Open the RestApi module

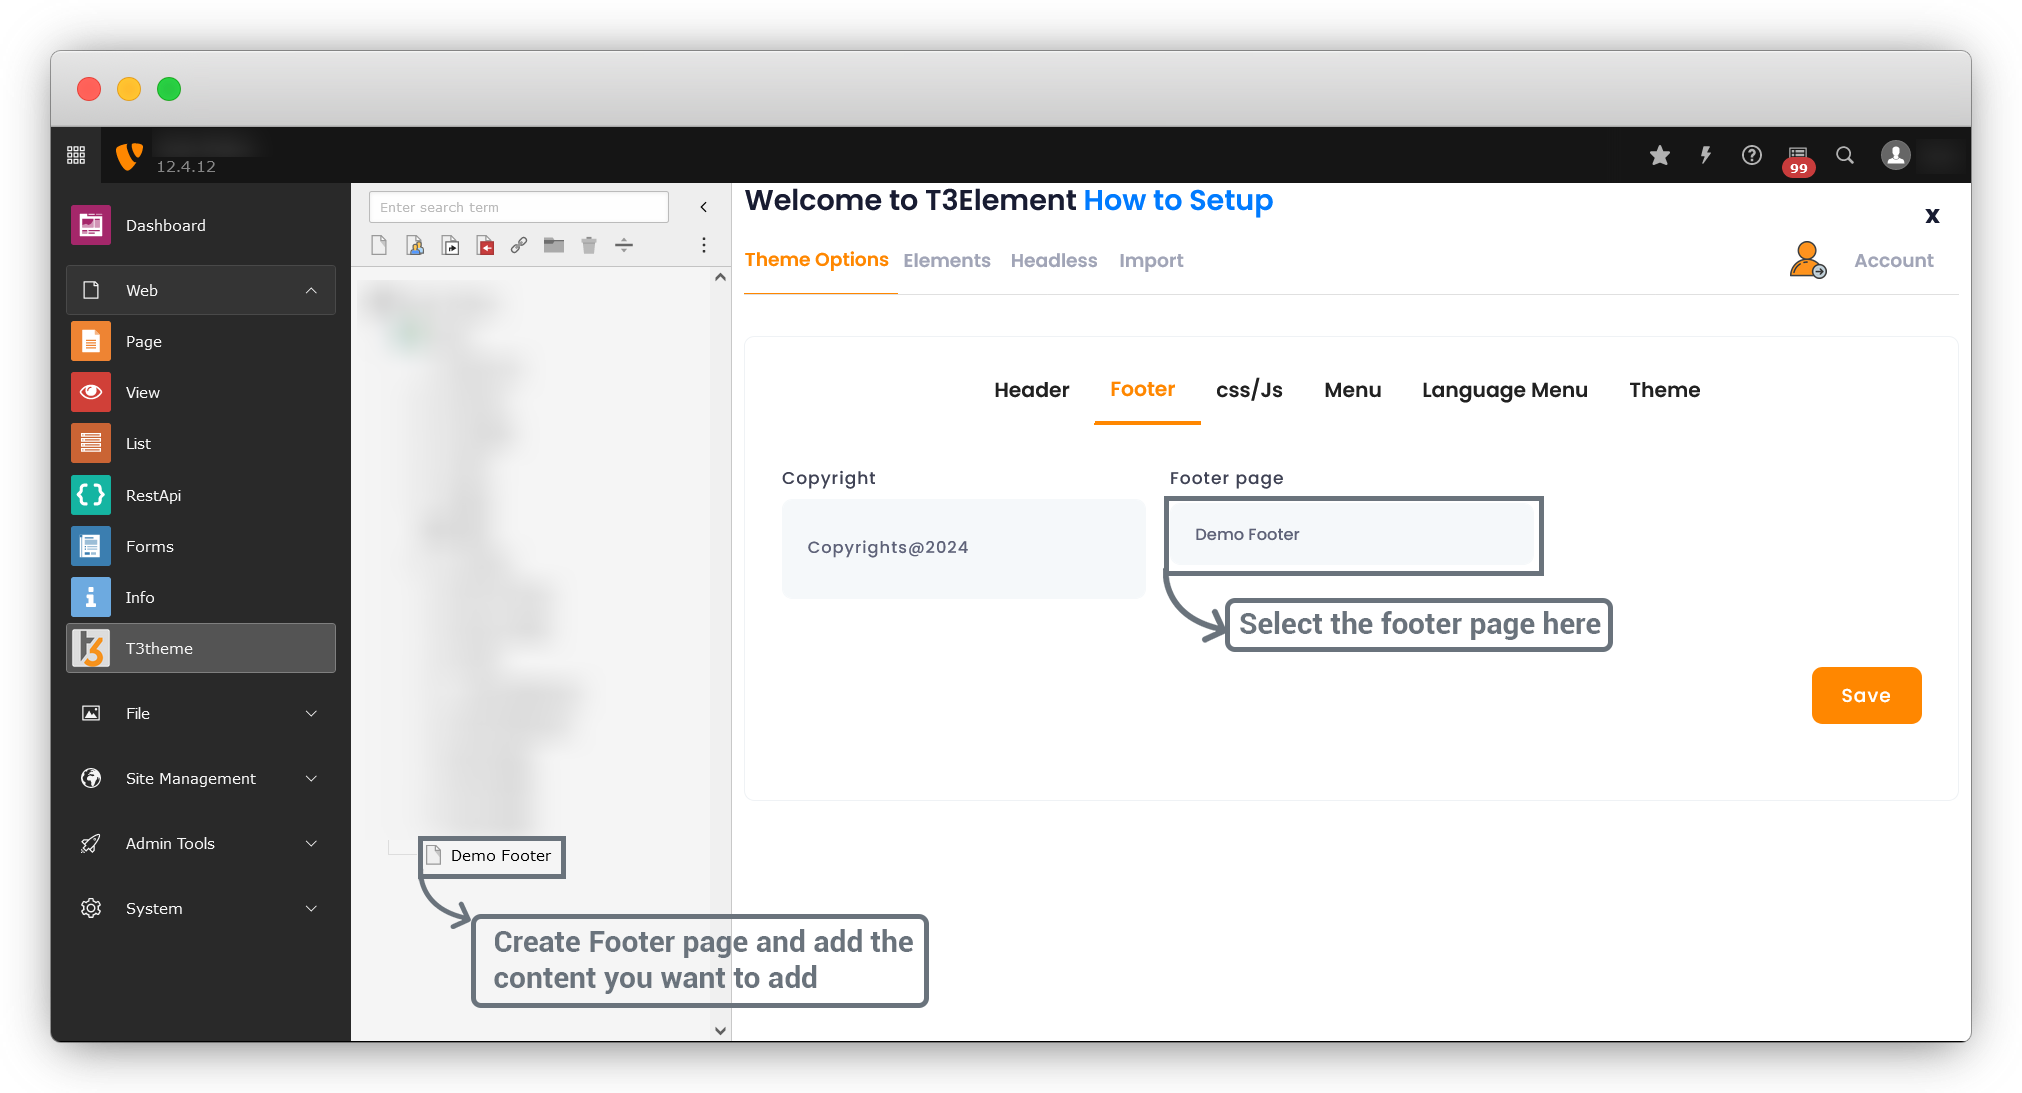[x=200, y=495]
